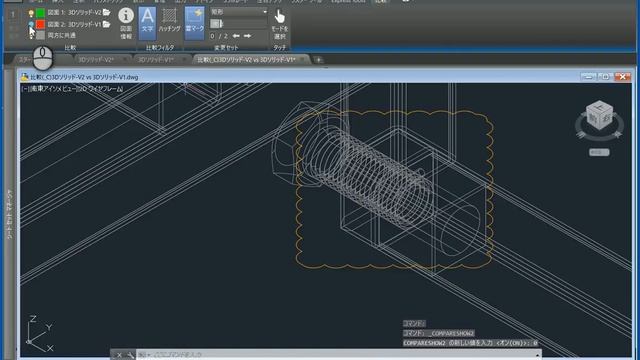The image size is (640, 360).
Task: Expand command history arrow on command line
Action: tap(538, 355)
